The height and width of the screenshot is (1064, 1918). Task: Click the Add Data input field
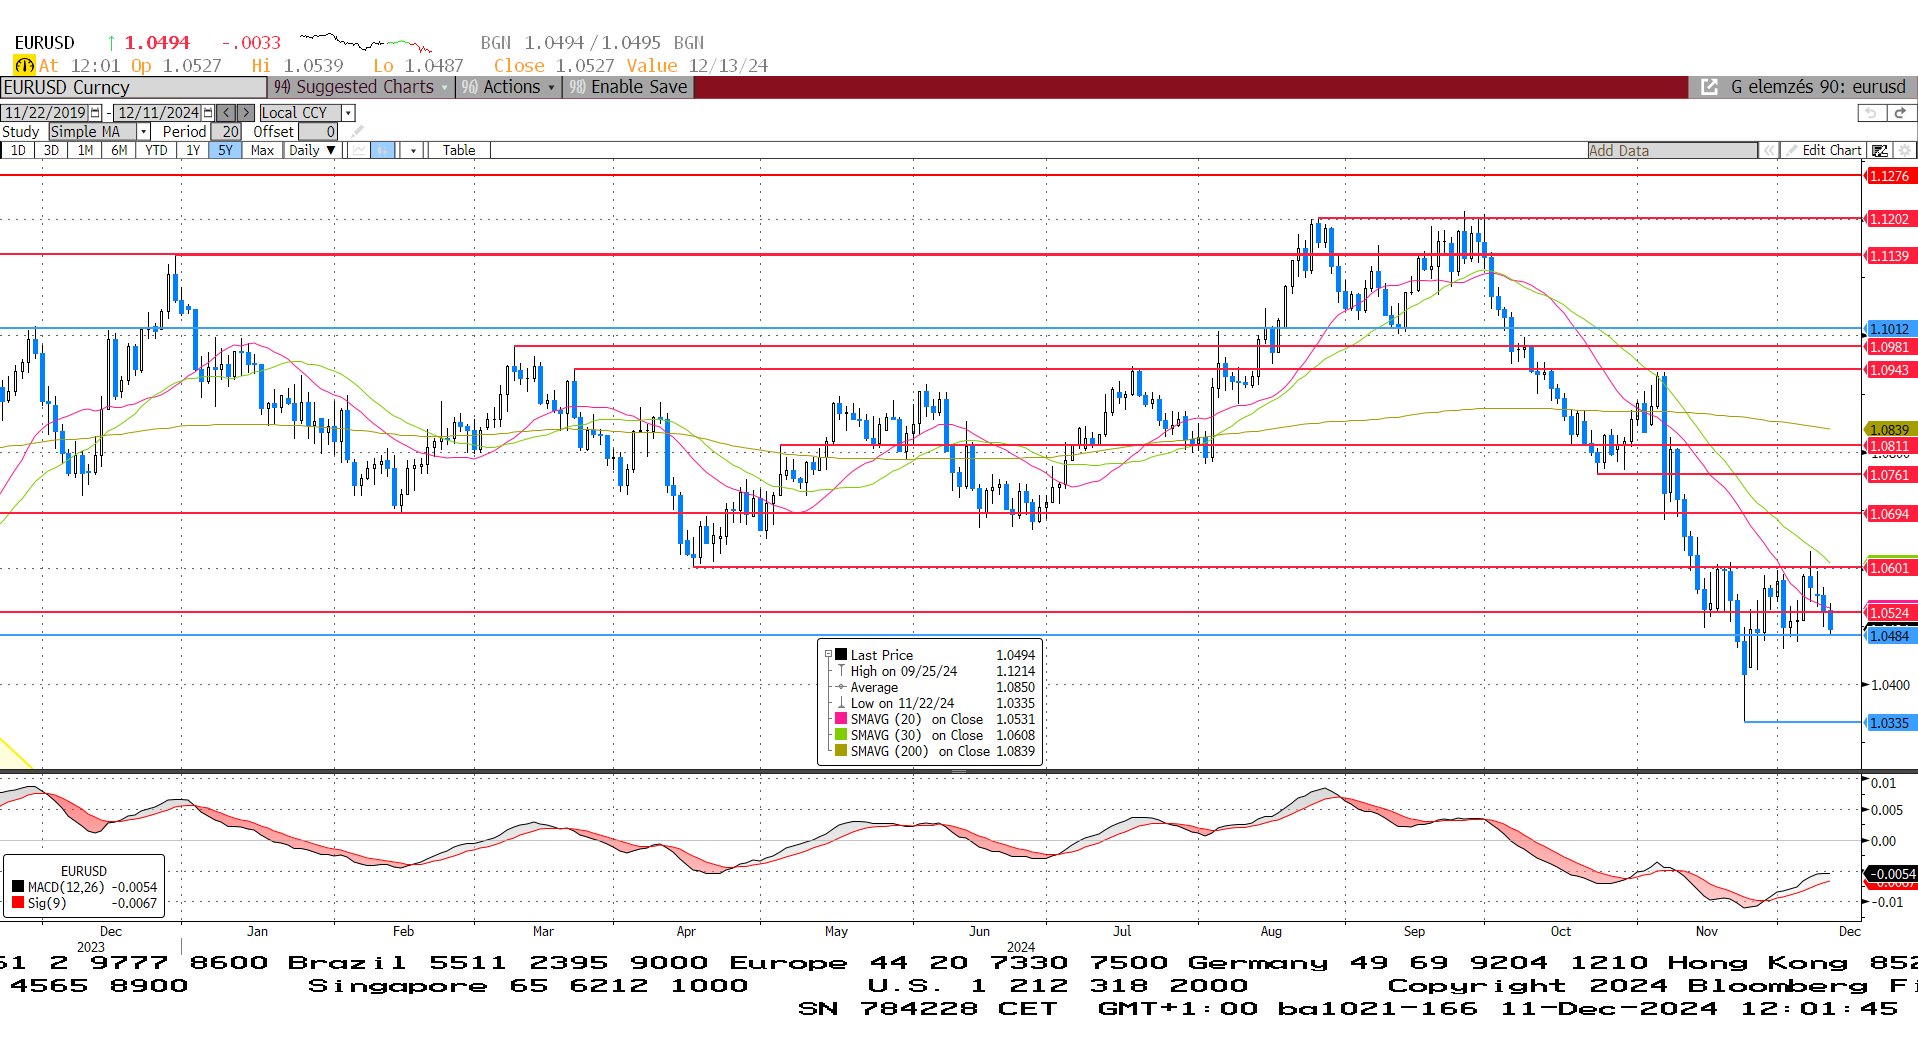(x=1672, y=150)
